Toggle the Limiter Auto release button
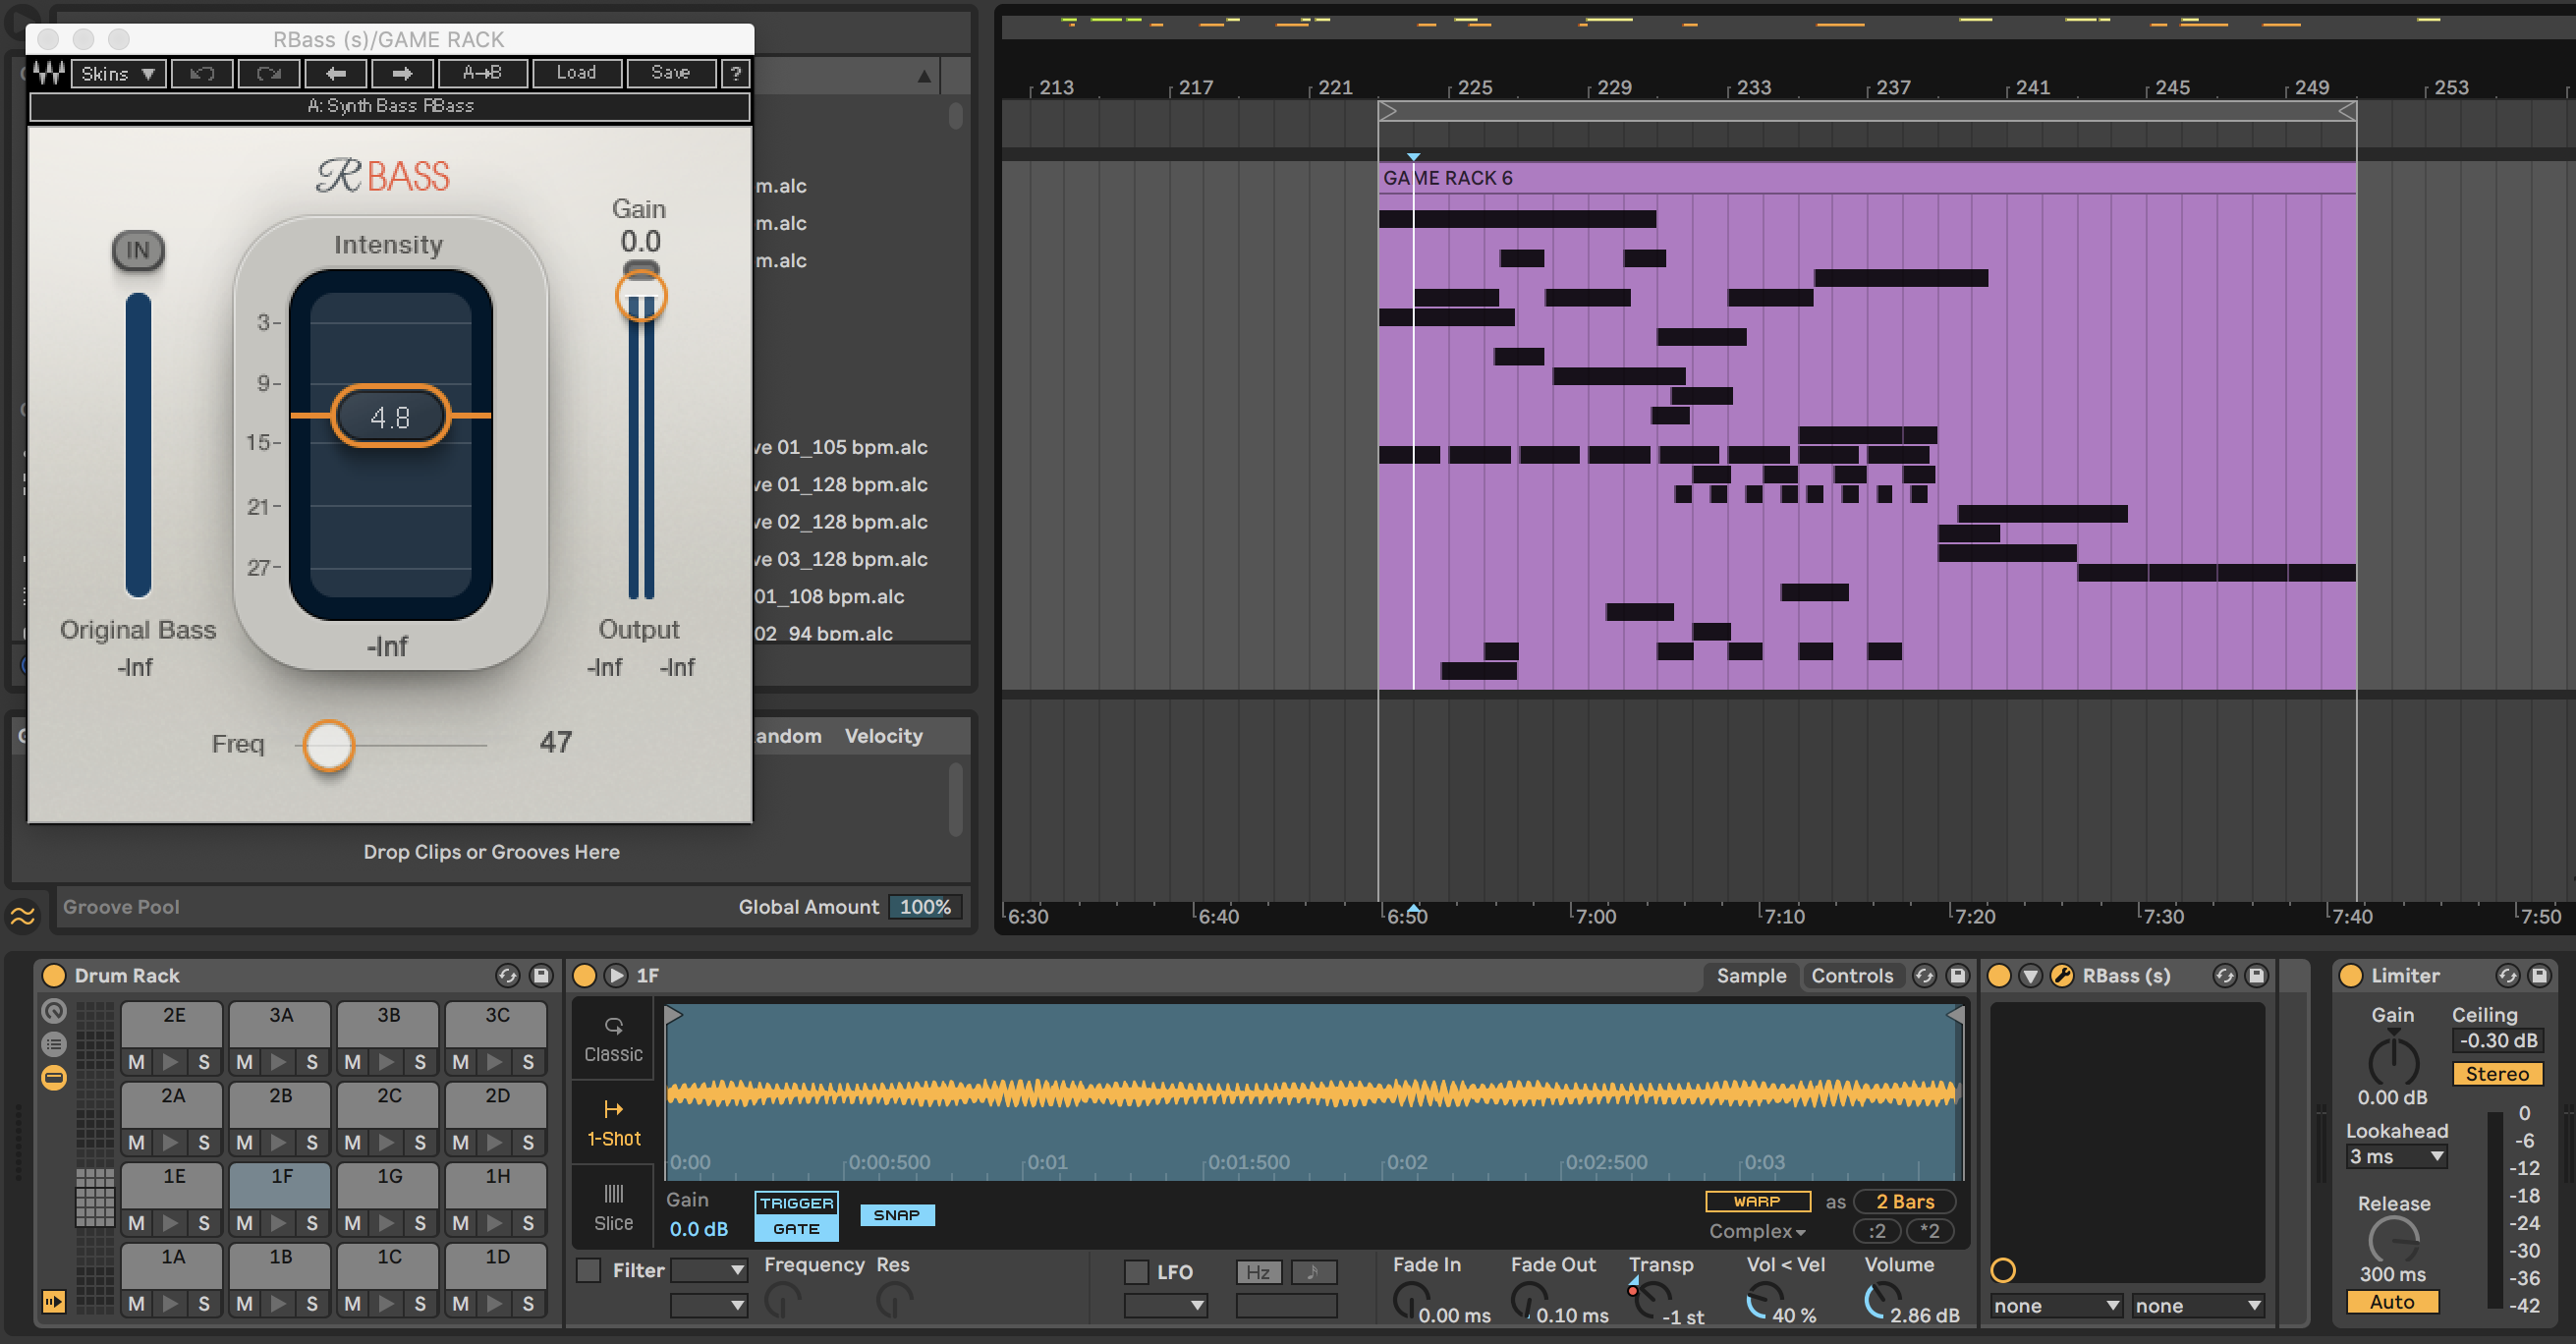The image size is (2576, 1344). pyautogui.click(x=2391, y=1301)
